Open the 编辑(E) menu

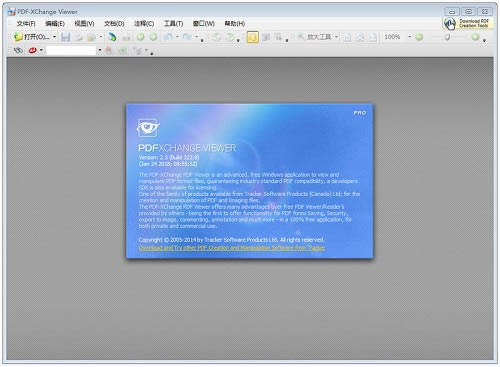(55, 23)
